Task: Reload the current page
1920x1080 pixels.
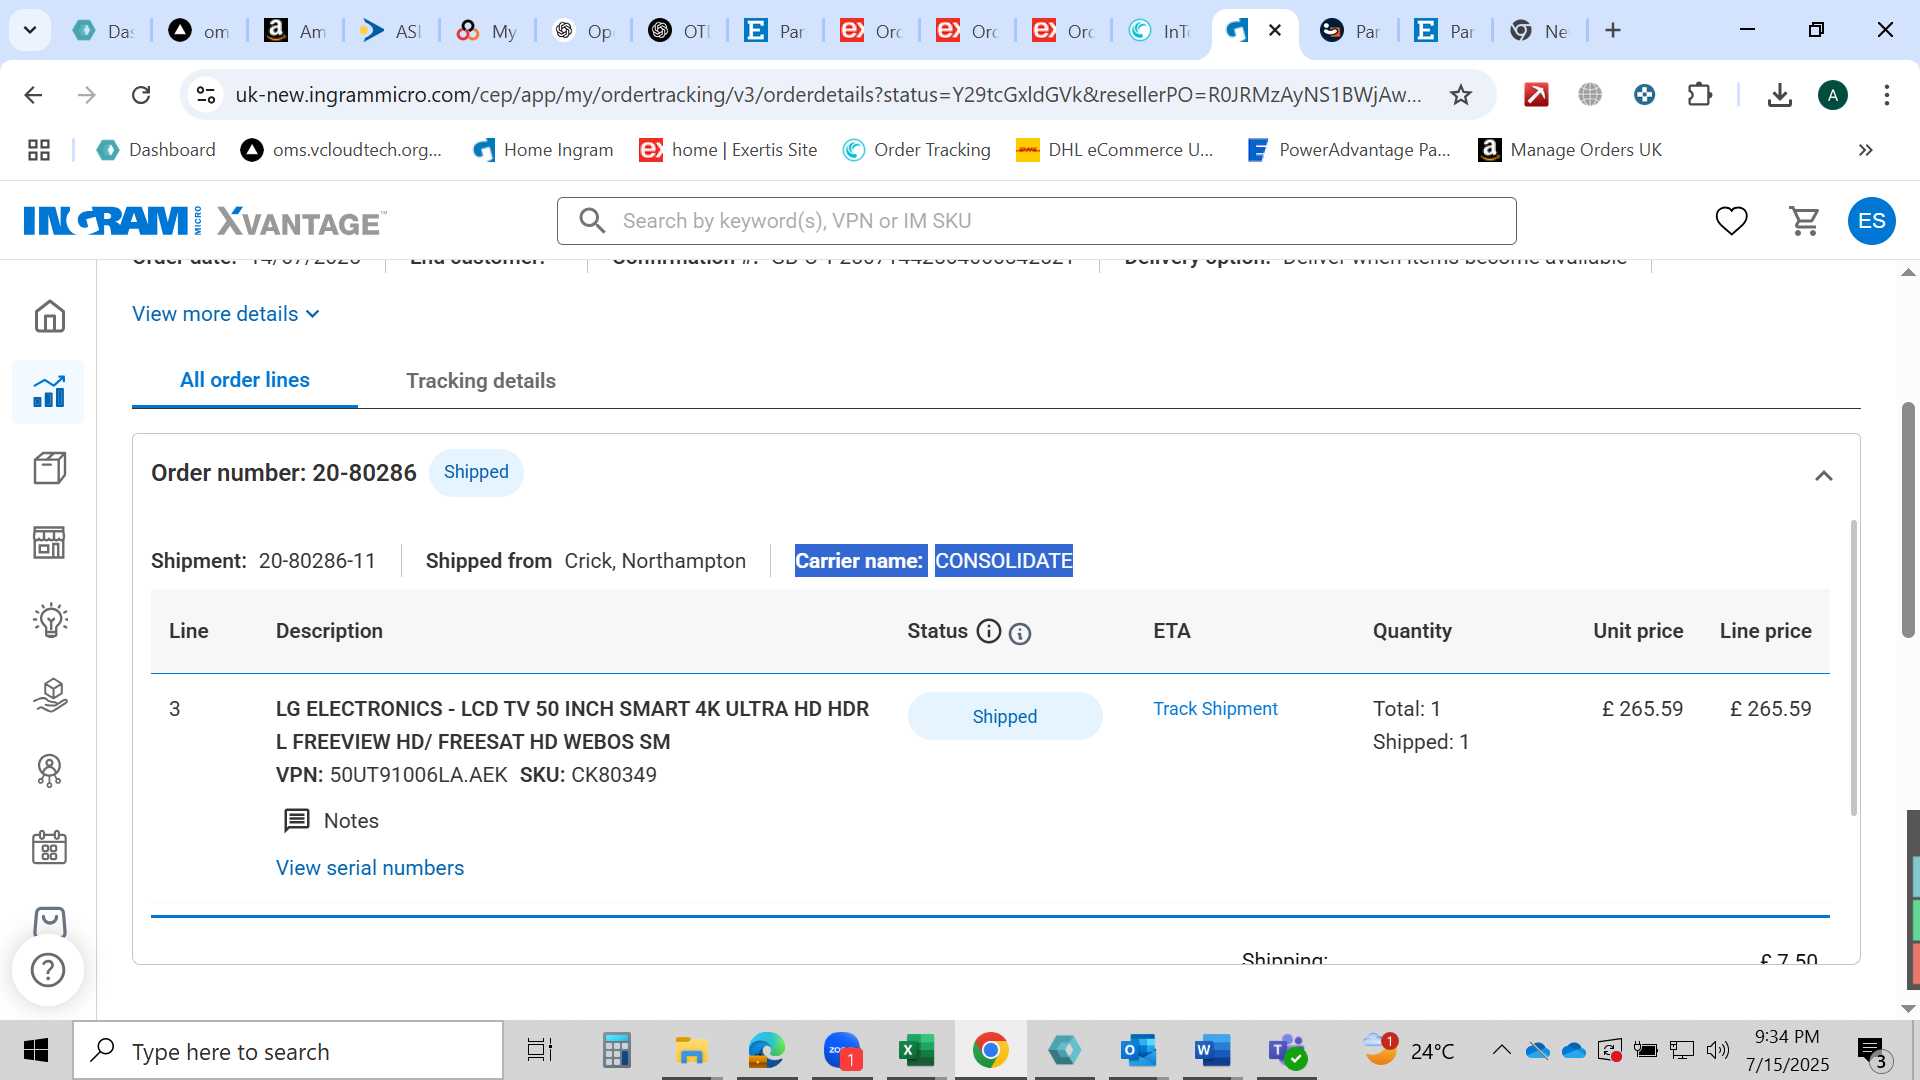Action: (141, 95)
